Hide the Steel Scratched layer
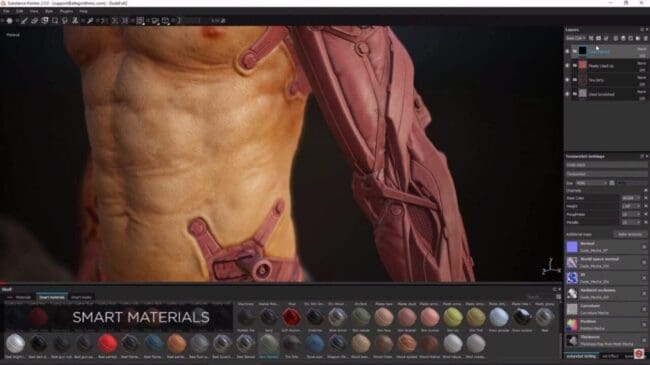This screenshot has height=365, width=650. coord(568,94)
